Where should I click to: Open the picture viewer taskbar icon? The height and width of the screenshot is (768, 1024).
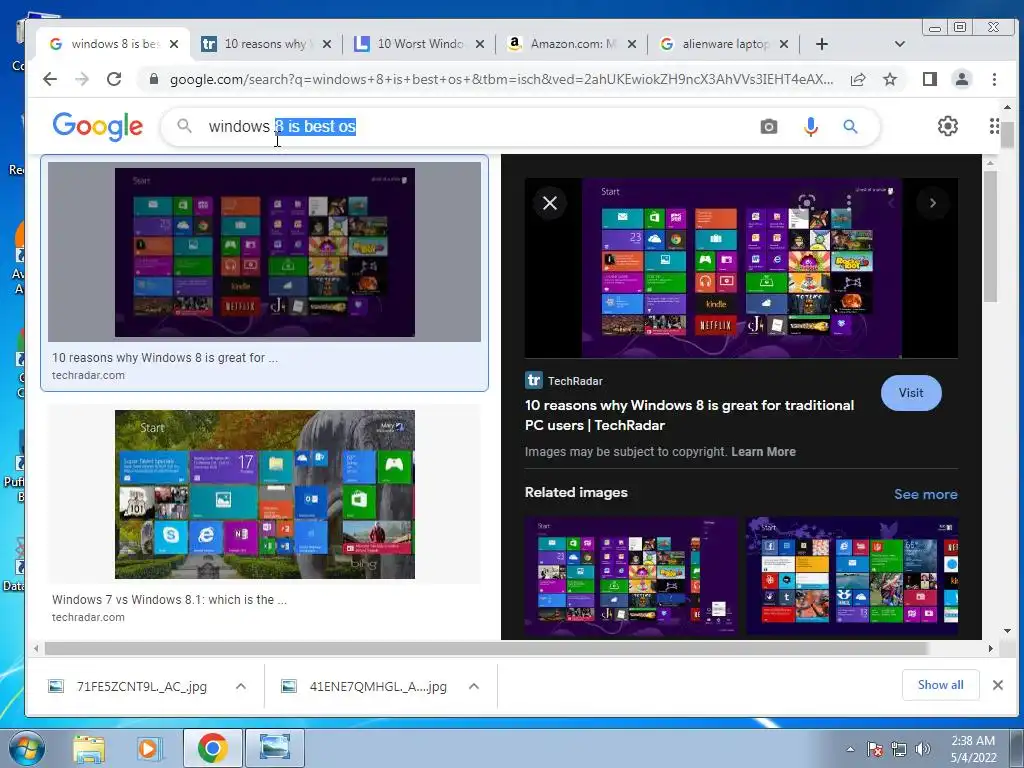click(274, 748)
